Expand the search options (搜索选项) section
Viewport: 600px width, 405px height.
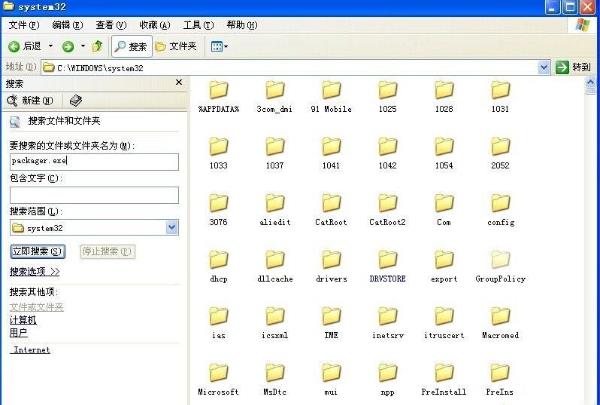coord(35,271)
